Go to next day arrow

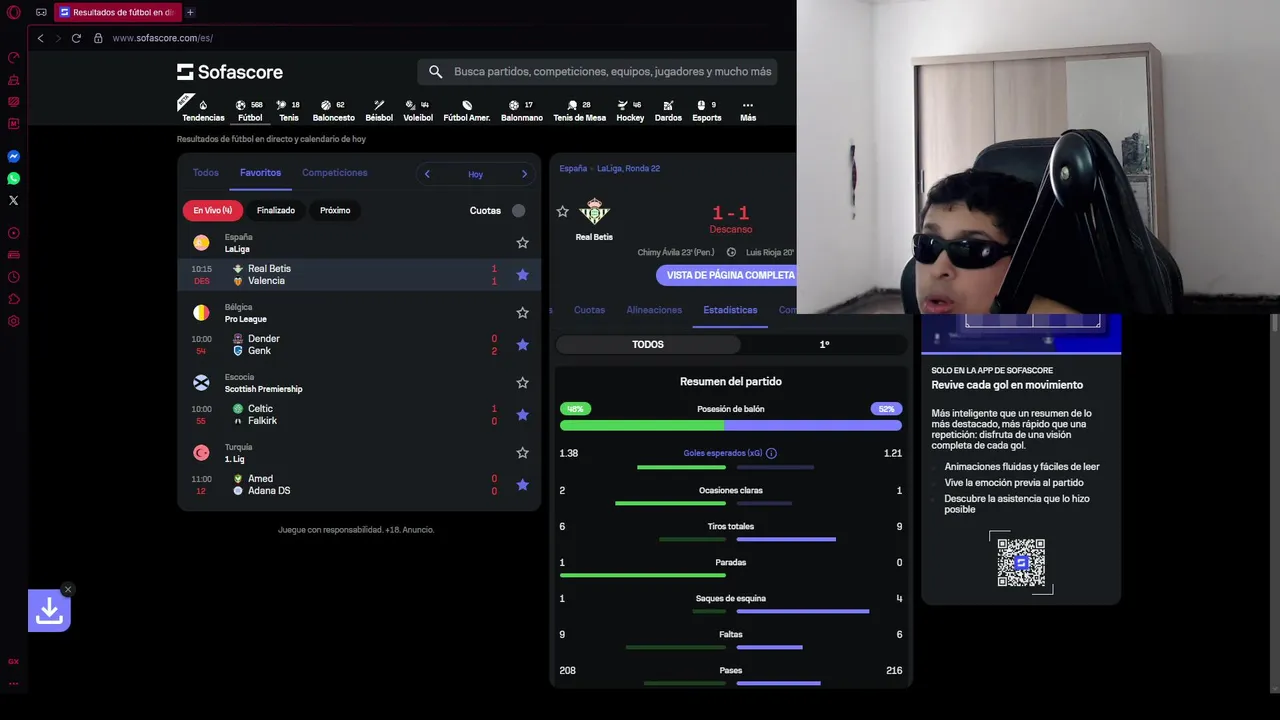coord(524,174)
